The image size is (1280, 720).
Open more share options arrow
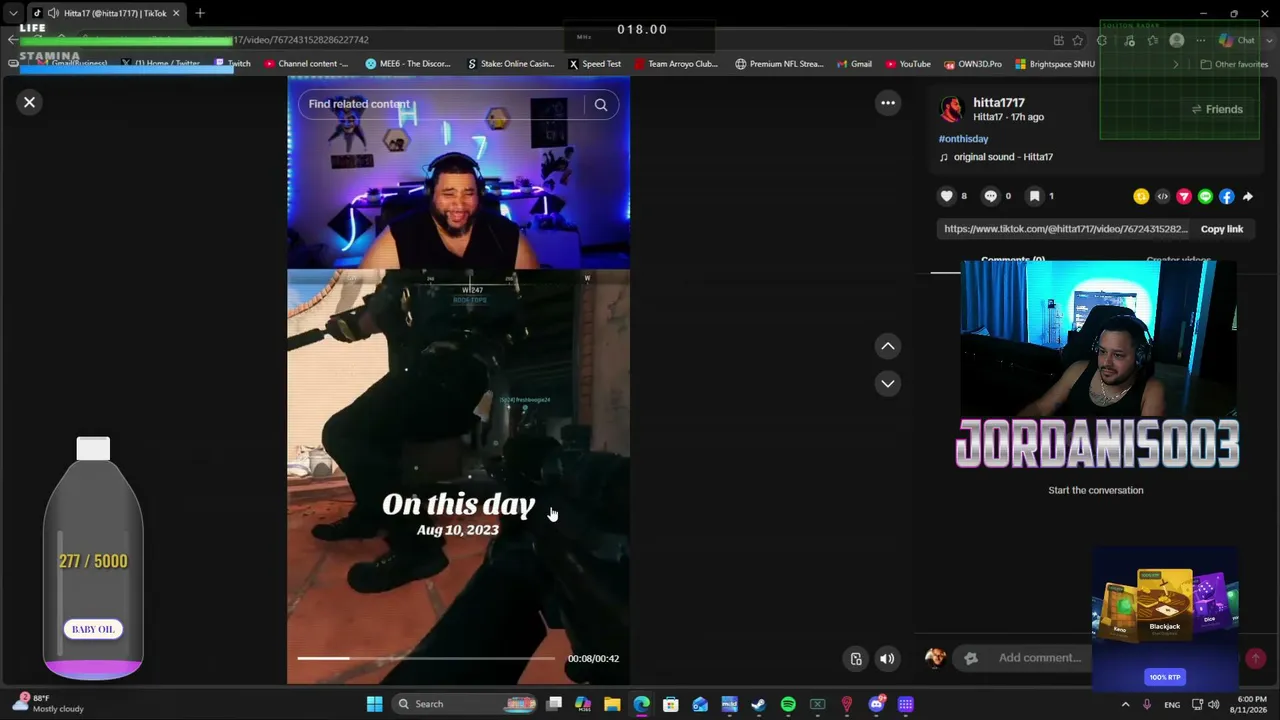tap(1247, 197)
